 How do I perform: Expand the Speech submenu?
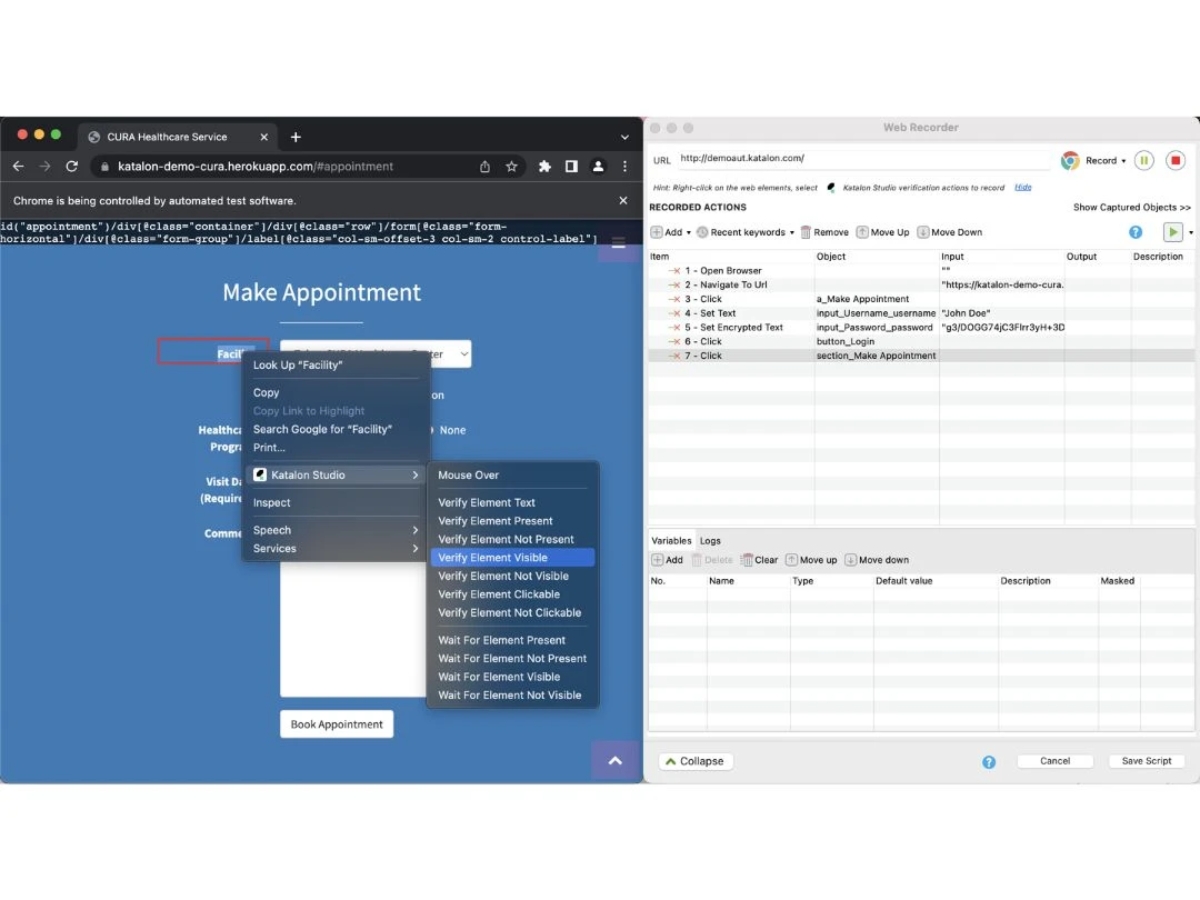336,530
